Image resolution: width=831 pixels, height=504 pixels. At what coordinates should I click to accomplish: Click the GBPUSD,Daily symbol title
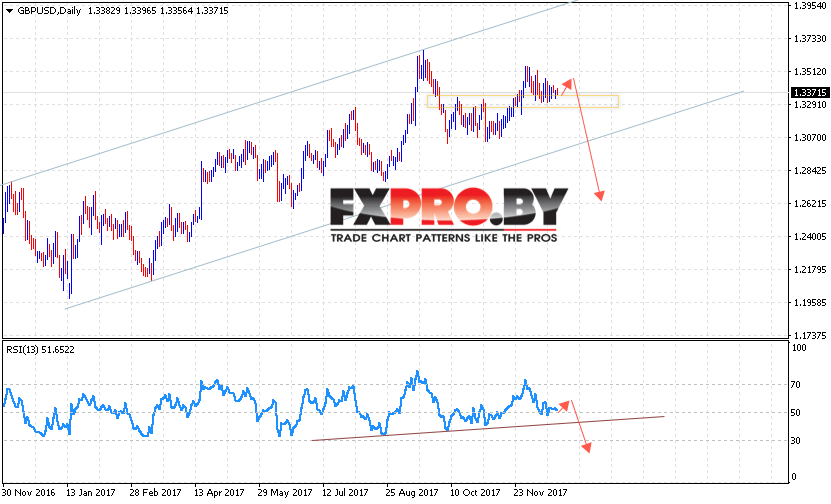(x=49, y=11)
